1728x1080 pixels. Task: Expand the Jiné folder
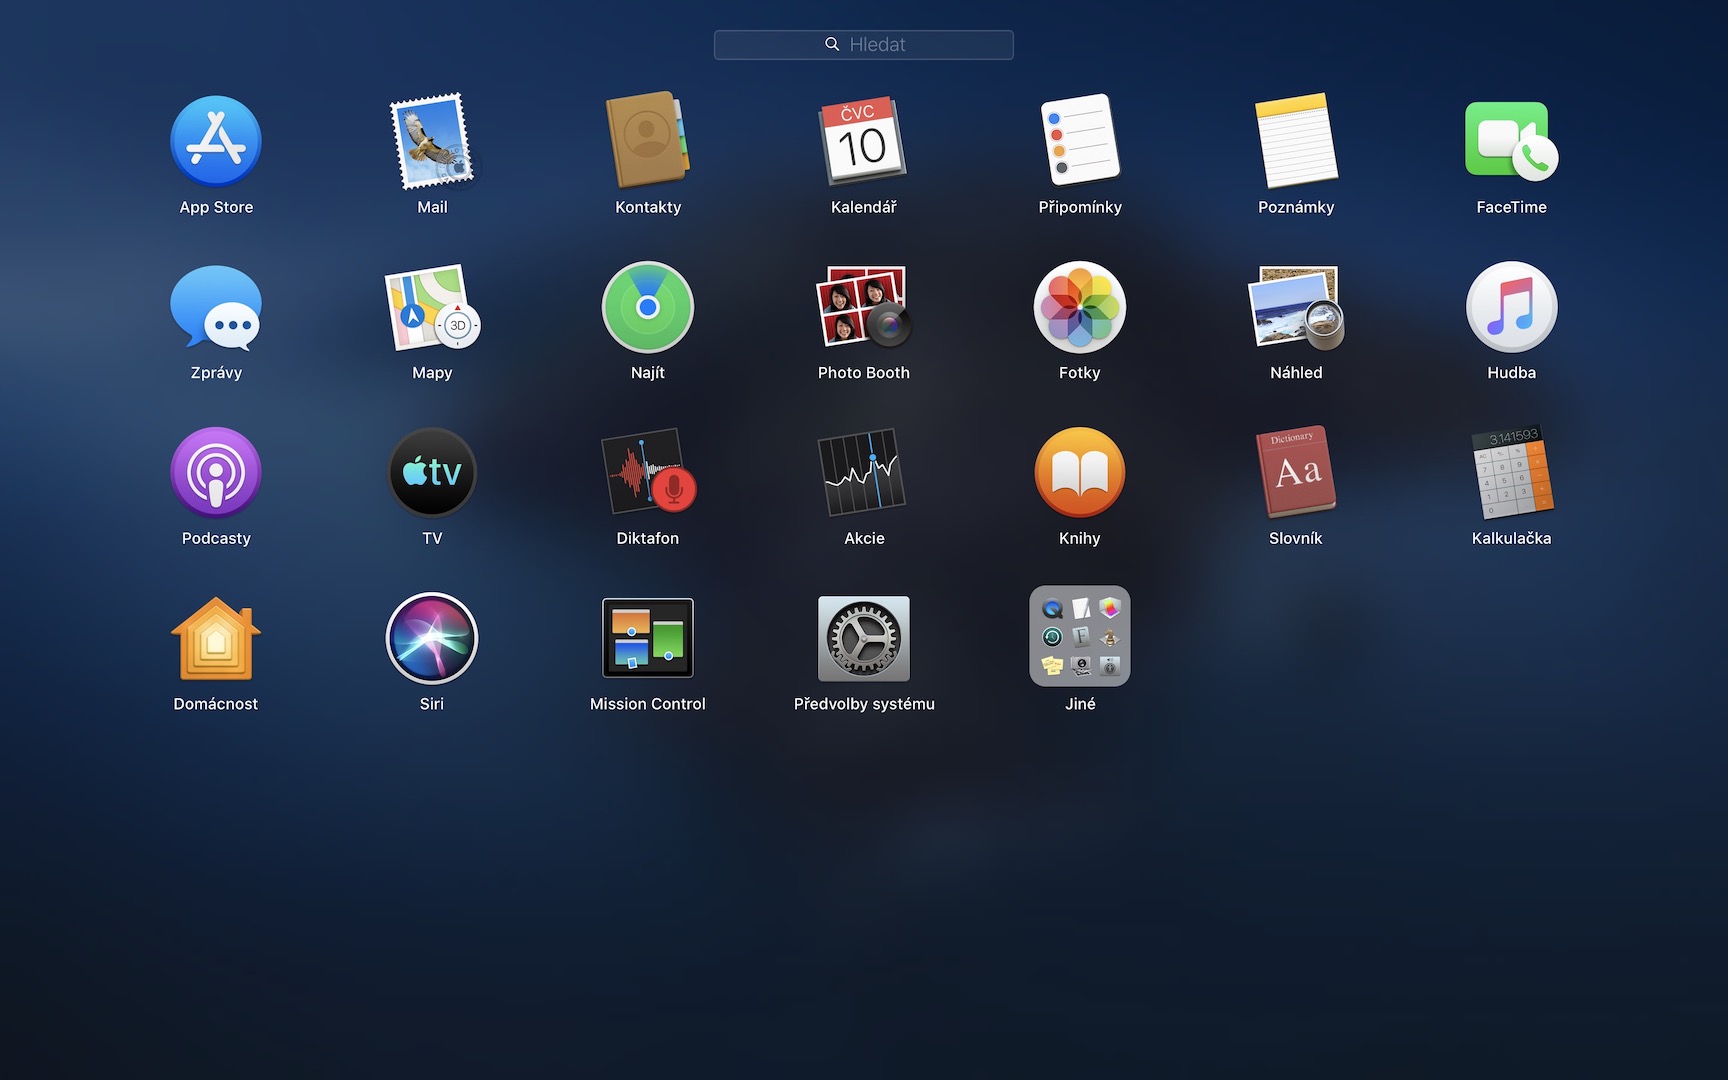coord(1080,636)
